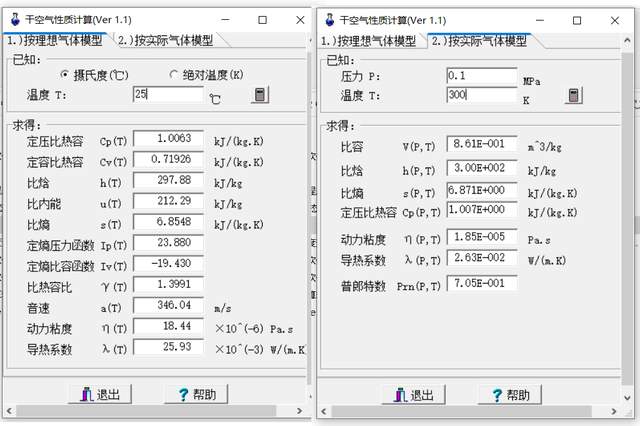Click left window horizontal scrollbar right arrow
The height and width of the screenshot is (426, 640).
point(299,410)
